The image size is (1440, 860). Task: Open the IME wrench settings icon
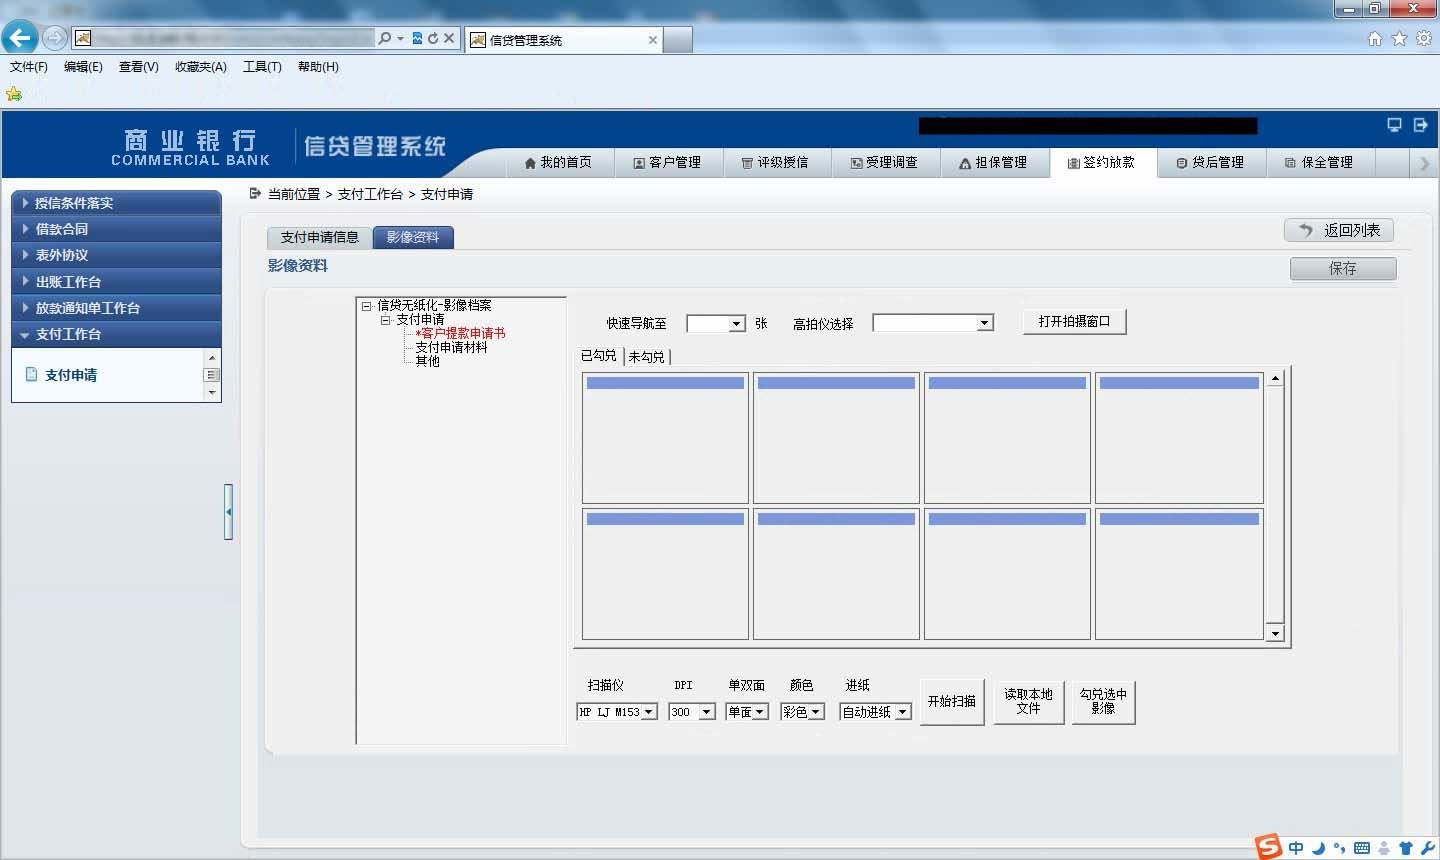(1427, 848)
